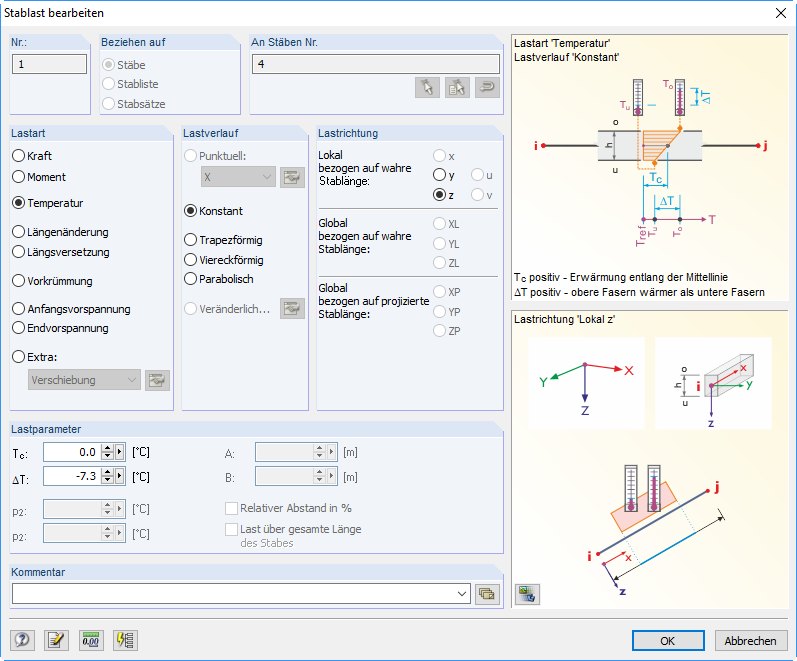Open the edit icon next to Veränderlich option
The image size is (797, 661).
click(x=292, y=309)
